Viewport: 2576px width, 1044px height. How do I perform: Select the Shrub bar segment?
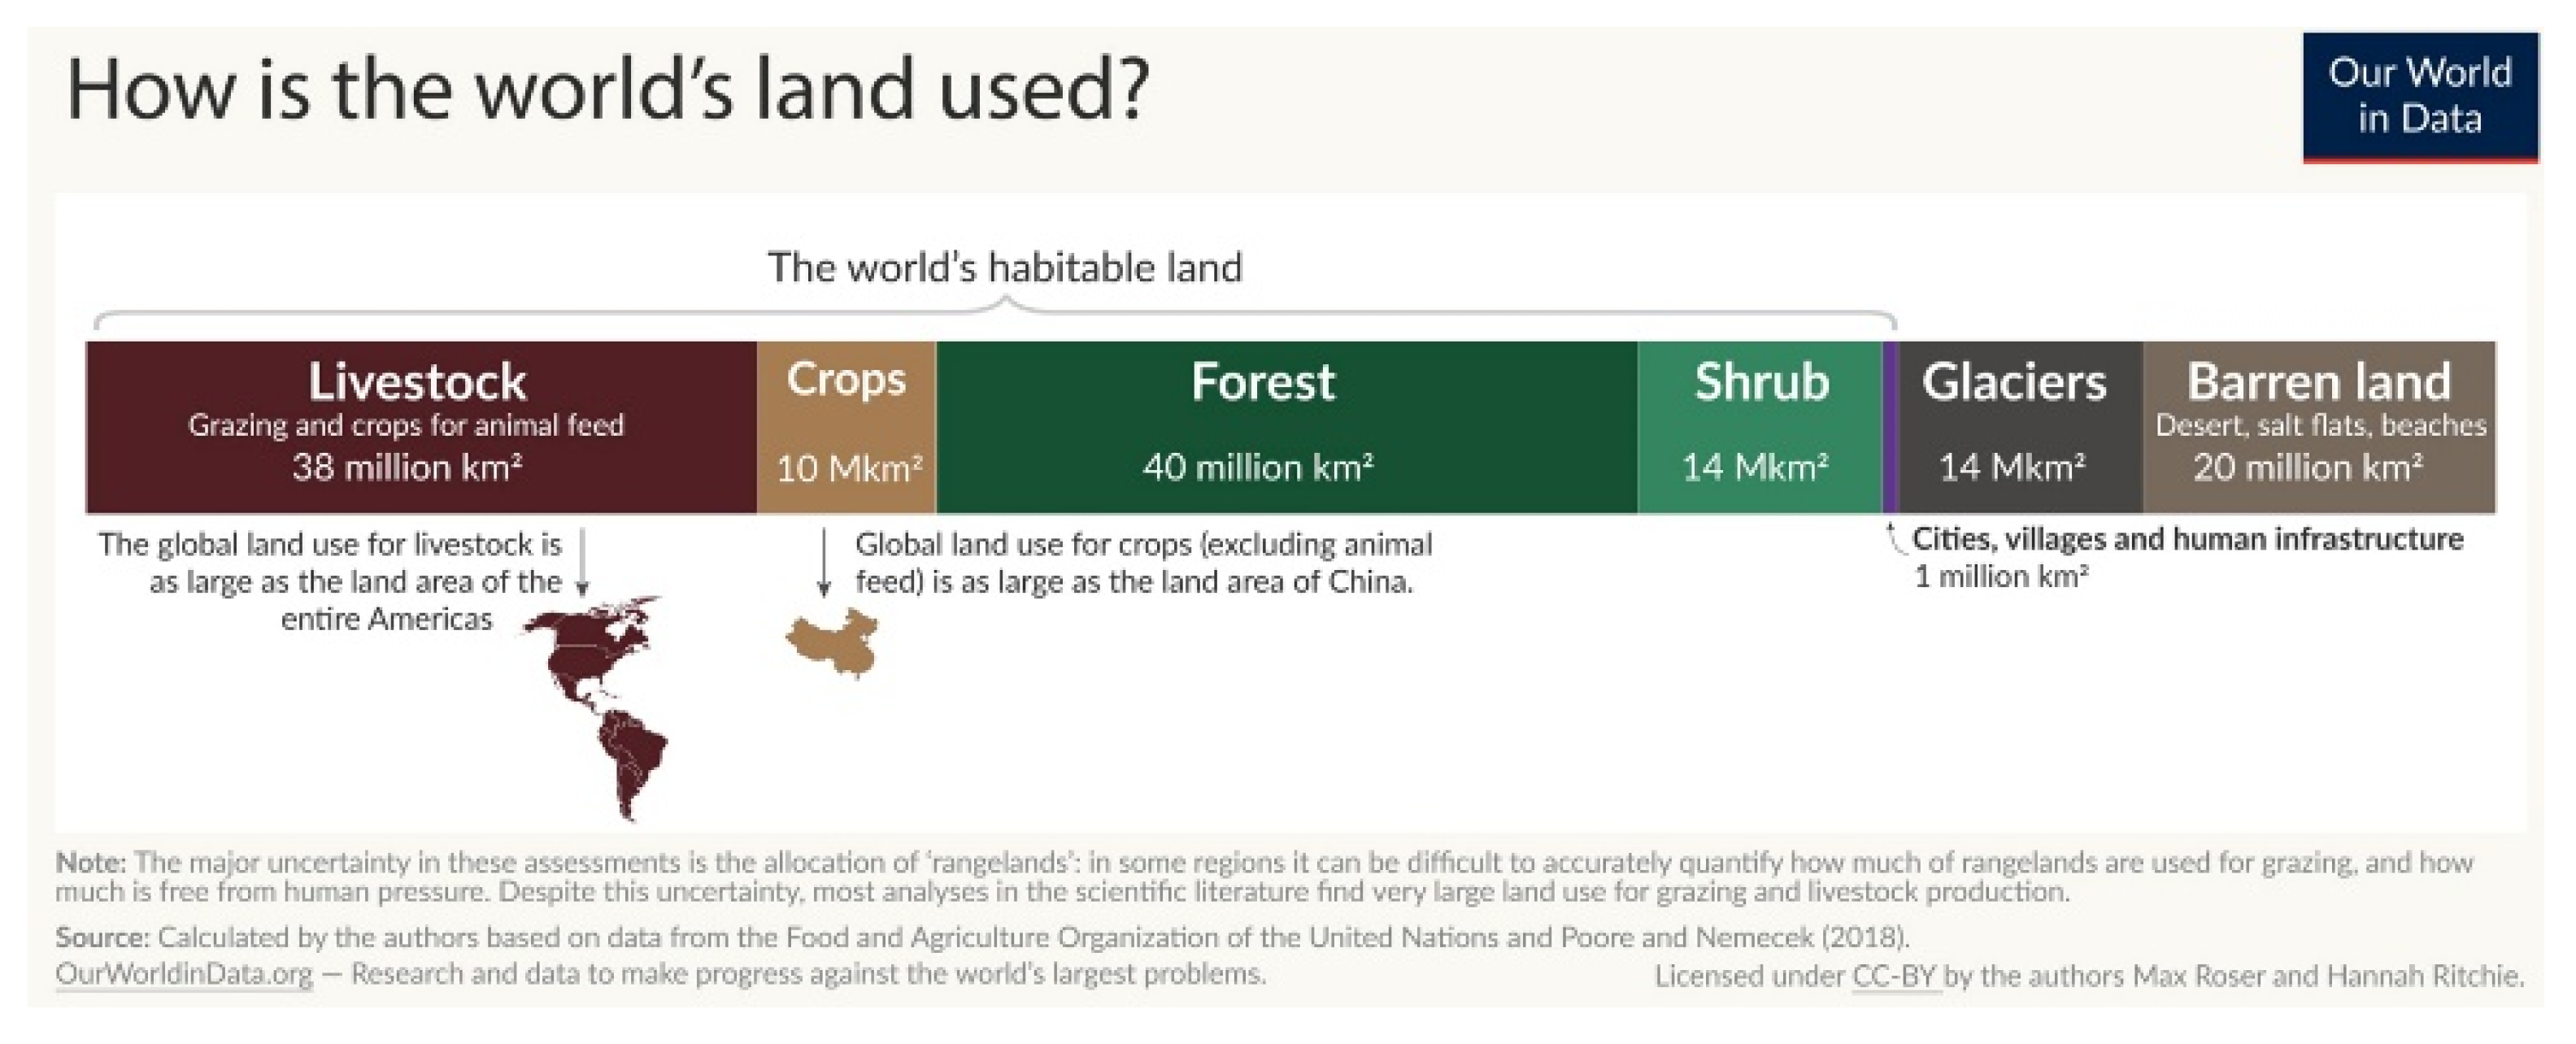click(1760, 427)
